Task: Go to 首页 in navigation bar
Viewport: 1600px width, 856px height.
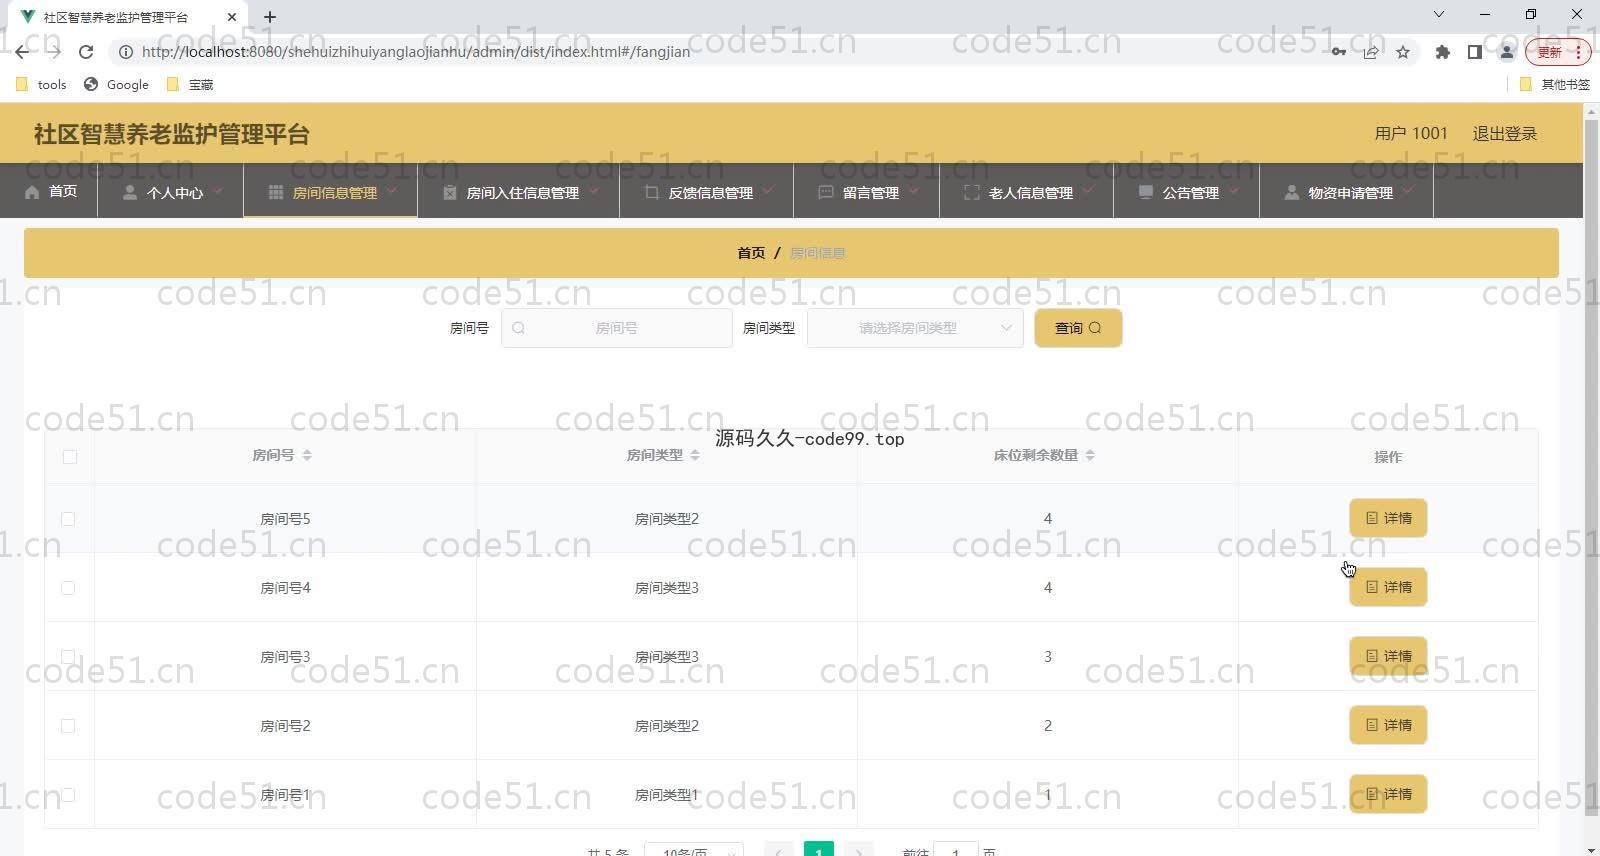Action: click(51, 191)
